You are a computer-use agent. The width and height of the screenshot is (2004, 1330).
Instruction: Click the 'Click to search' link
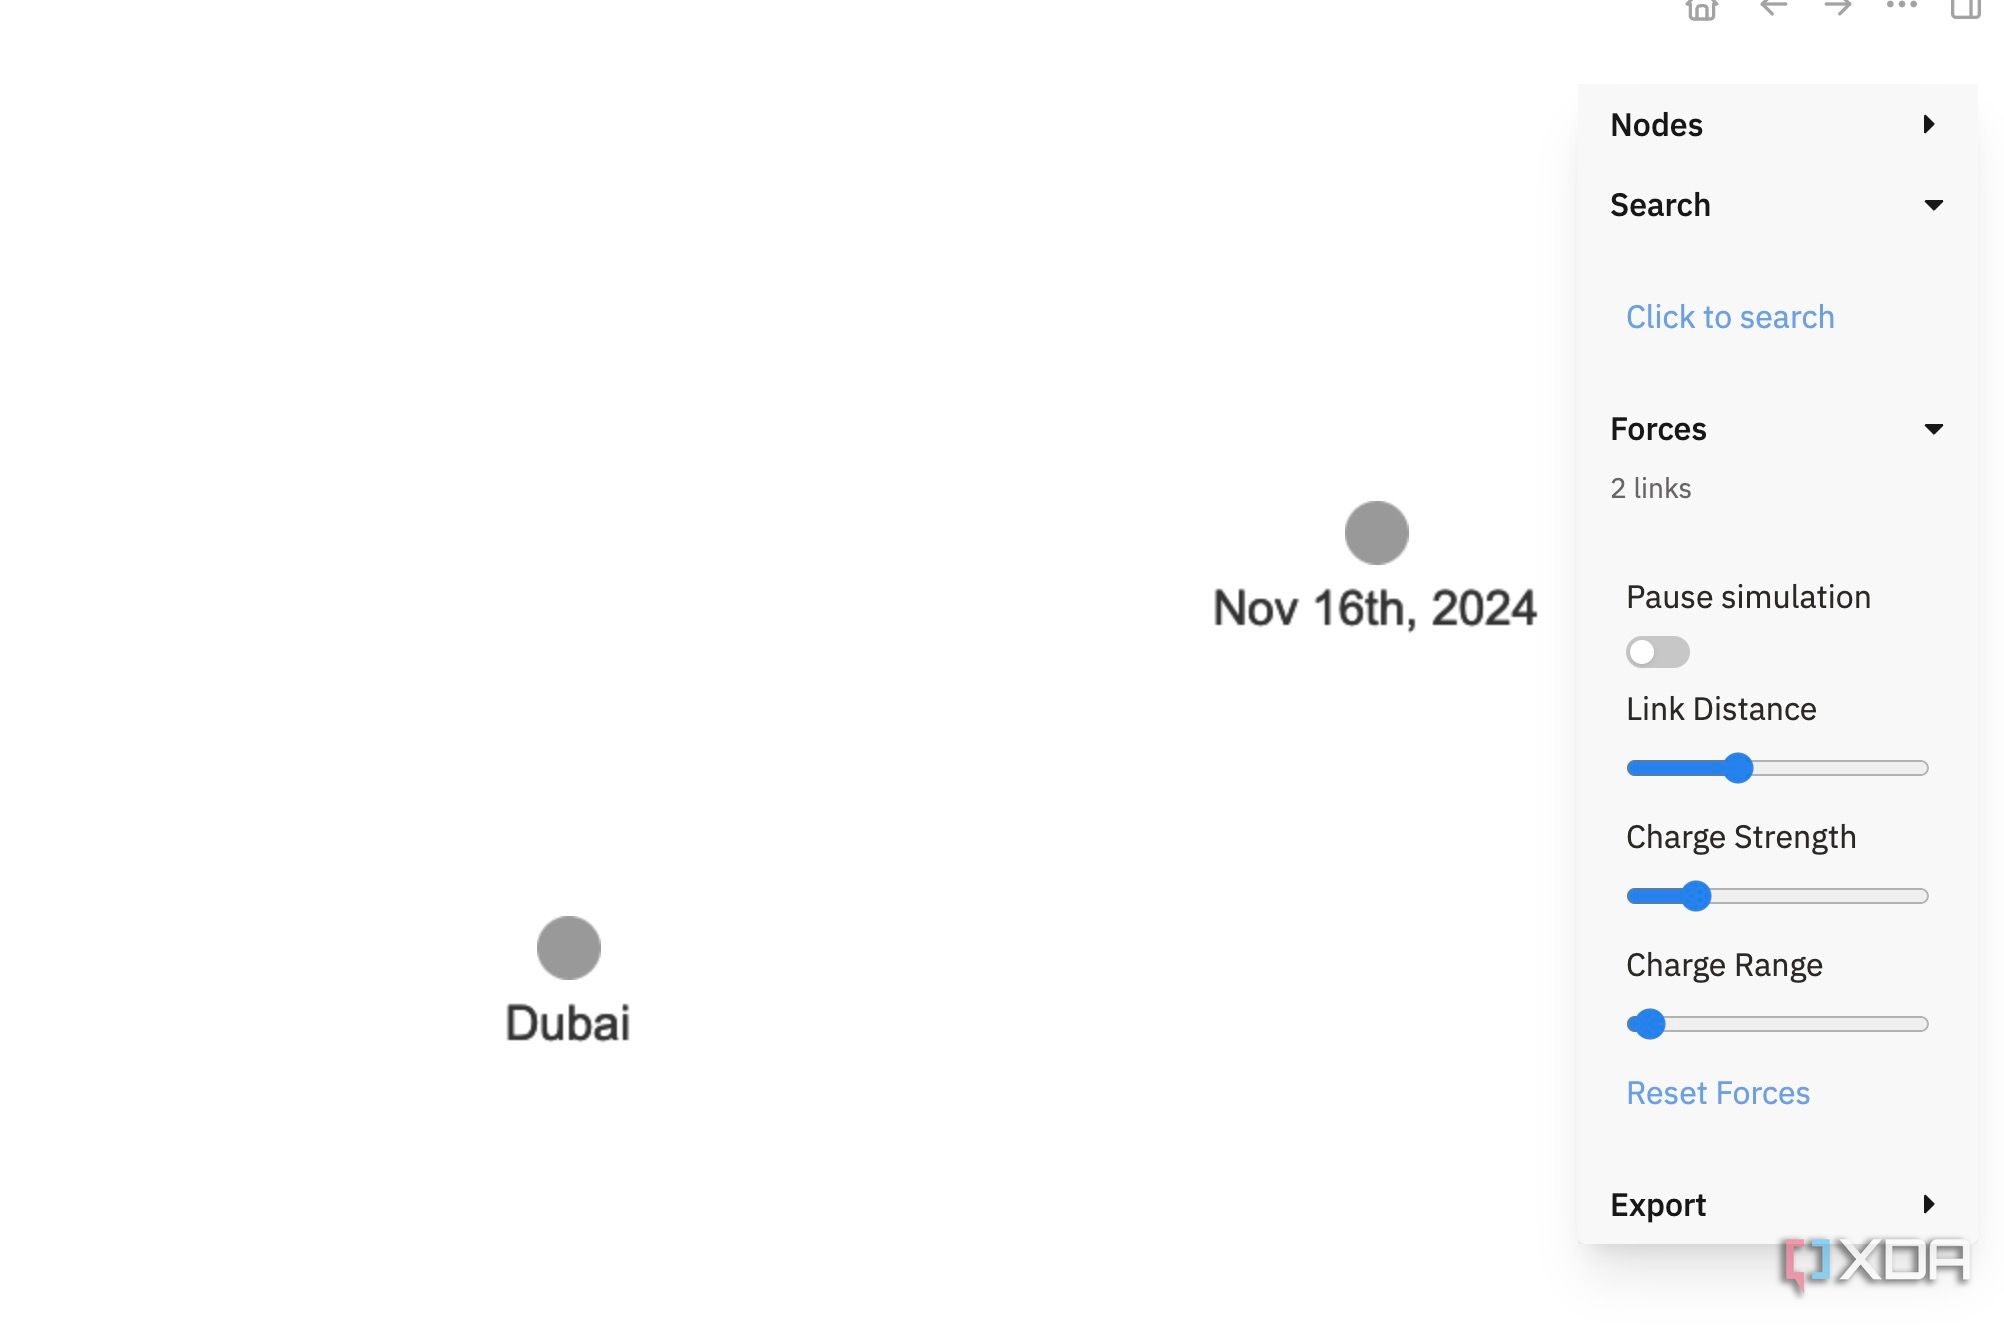click(x=1730, y=317)
